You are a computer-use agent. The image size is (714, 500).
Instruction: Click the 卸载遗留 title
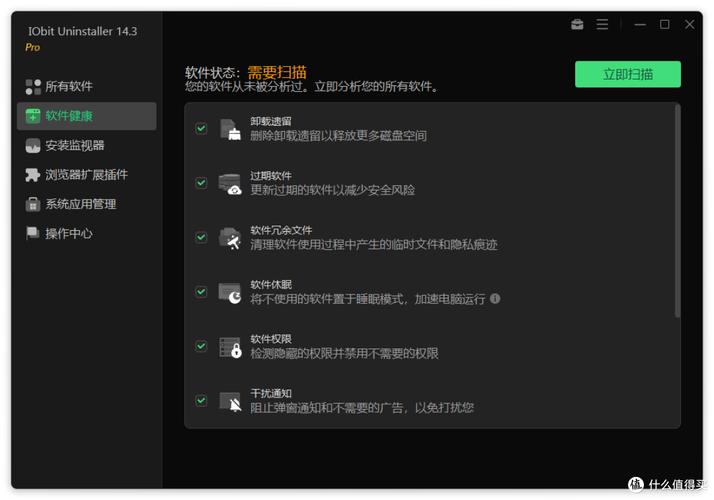pos(270,122)
